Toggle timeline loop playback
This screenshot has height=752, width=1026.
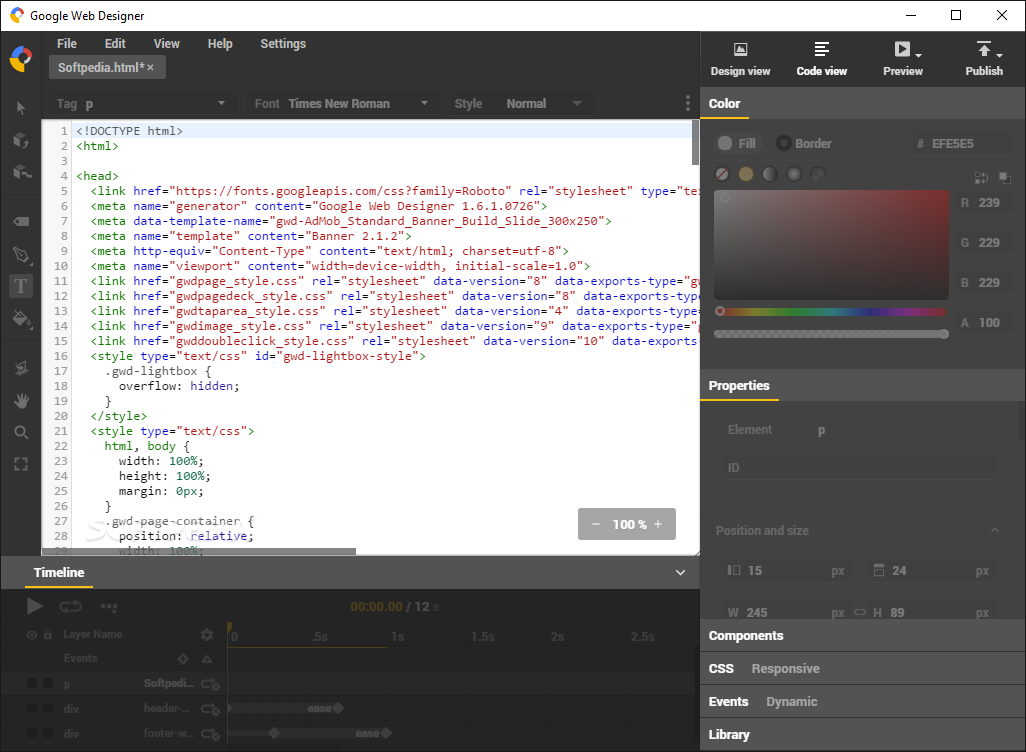point(71,607)
